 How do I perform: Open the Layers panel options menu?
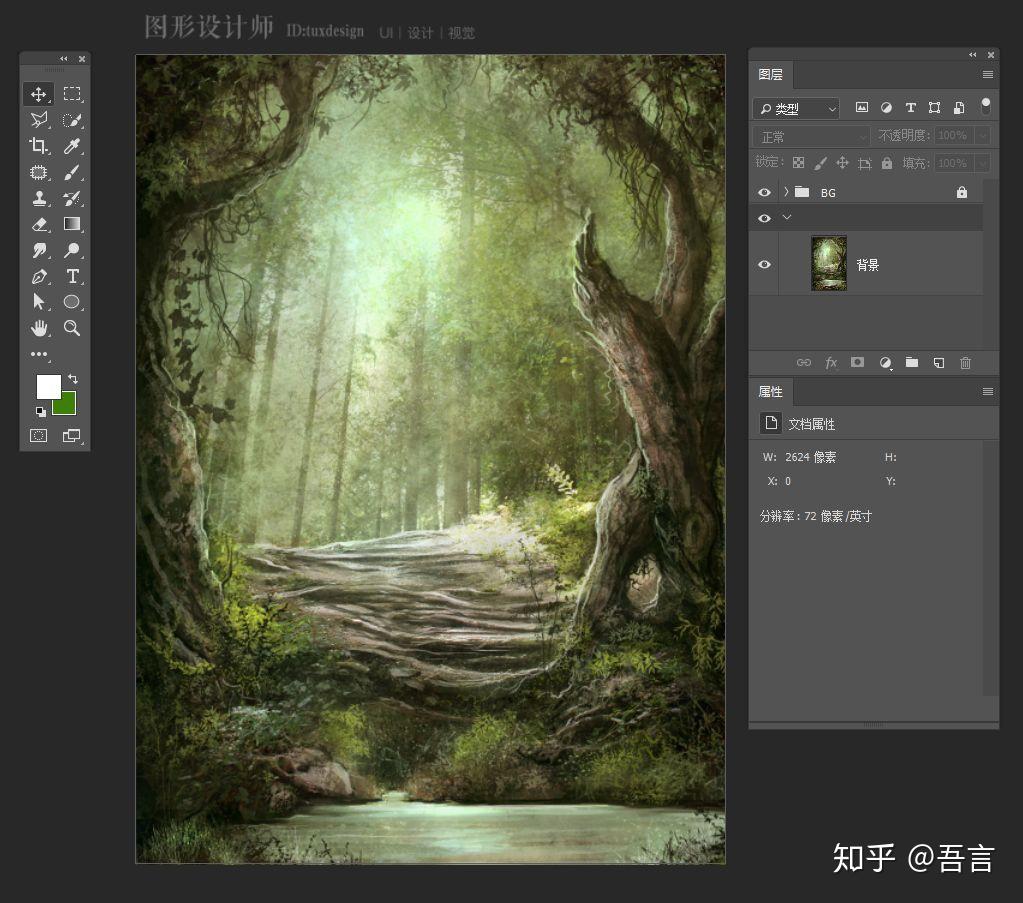tap(987, 75)
